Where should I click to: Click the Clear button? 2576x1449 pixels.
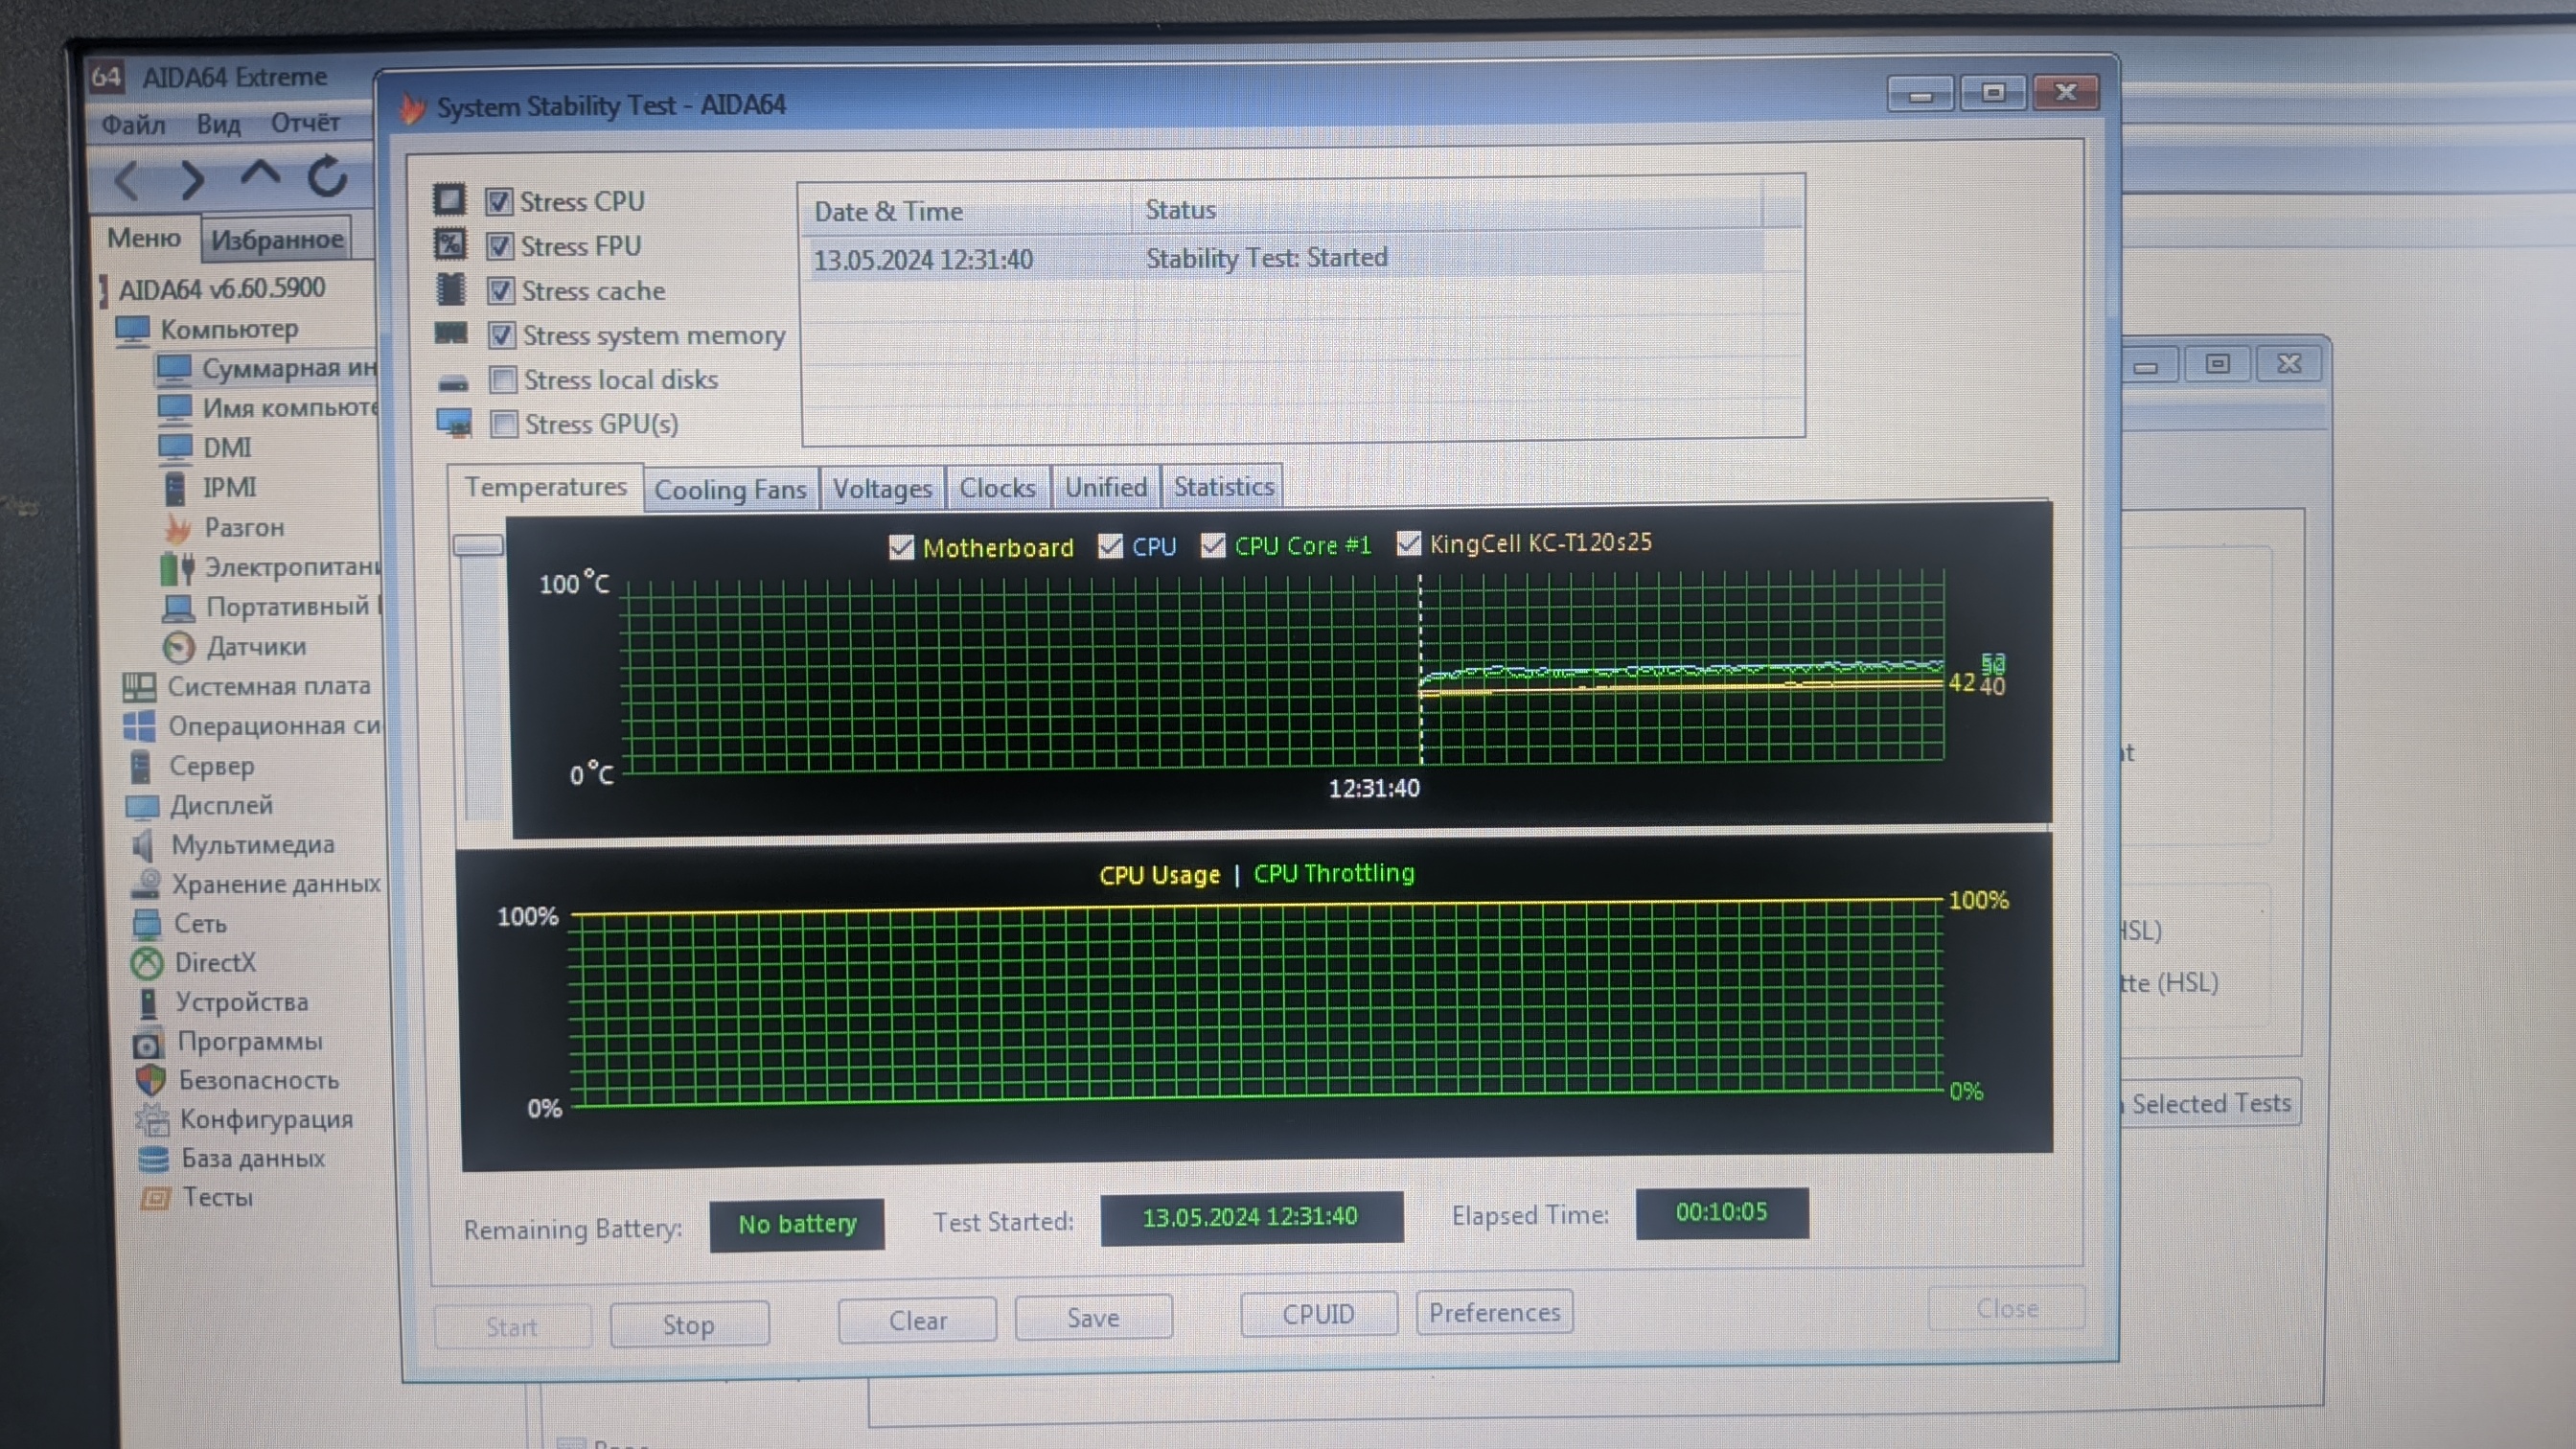point(917,1321)
